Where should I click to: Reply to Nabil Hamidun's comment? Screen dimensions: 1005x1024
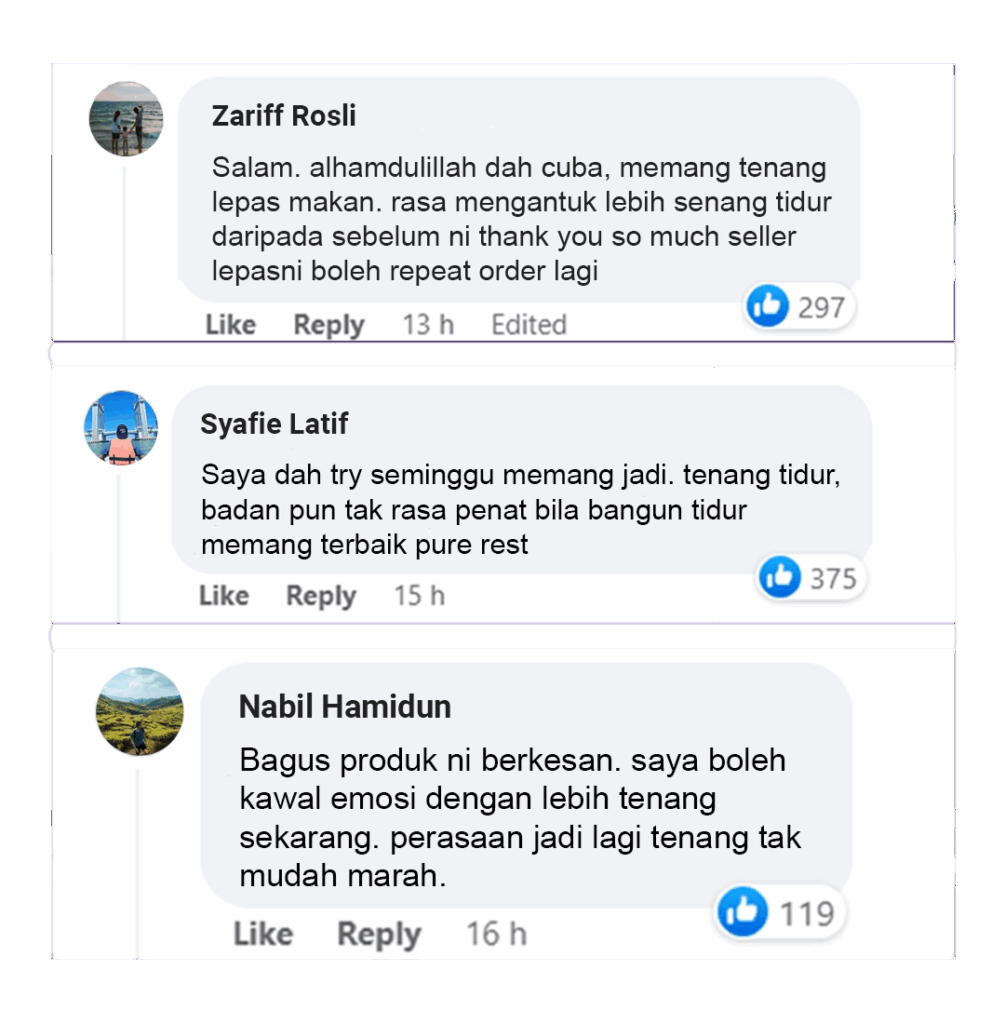pos(379,935)
